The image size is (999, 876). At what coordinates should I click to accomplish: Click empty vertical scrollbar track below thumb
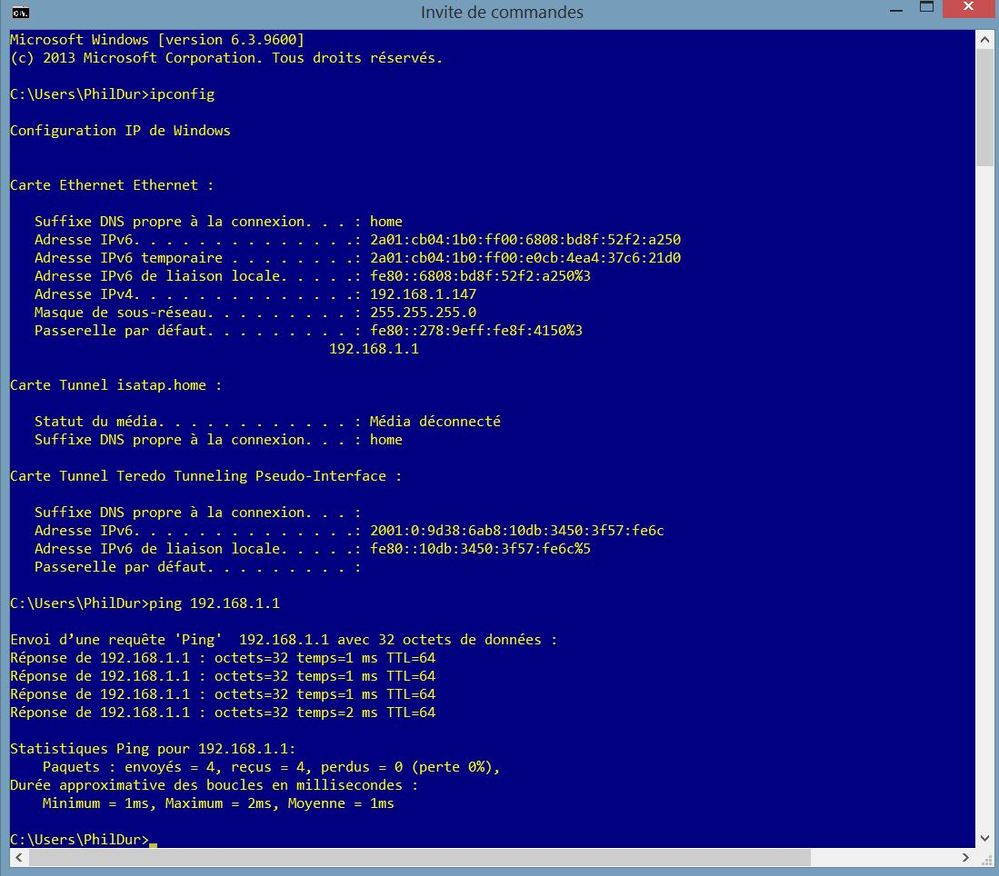click(984, 500)
